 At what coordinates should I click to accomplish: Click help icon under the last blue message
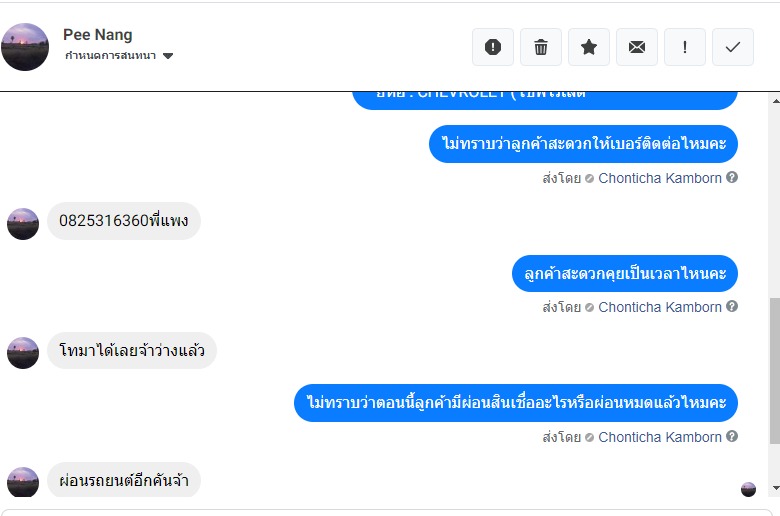(732, 437)
